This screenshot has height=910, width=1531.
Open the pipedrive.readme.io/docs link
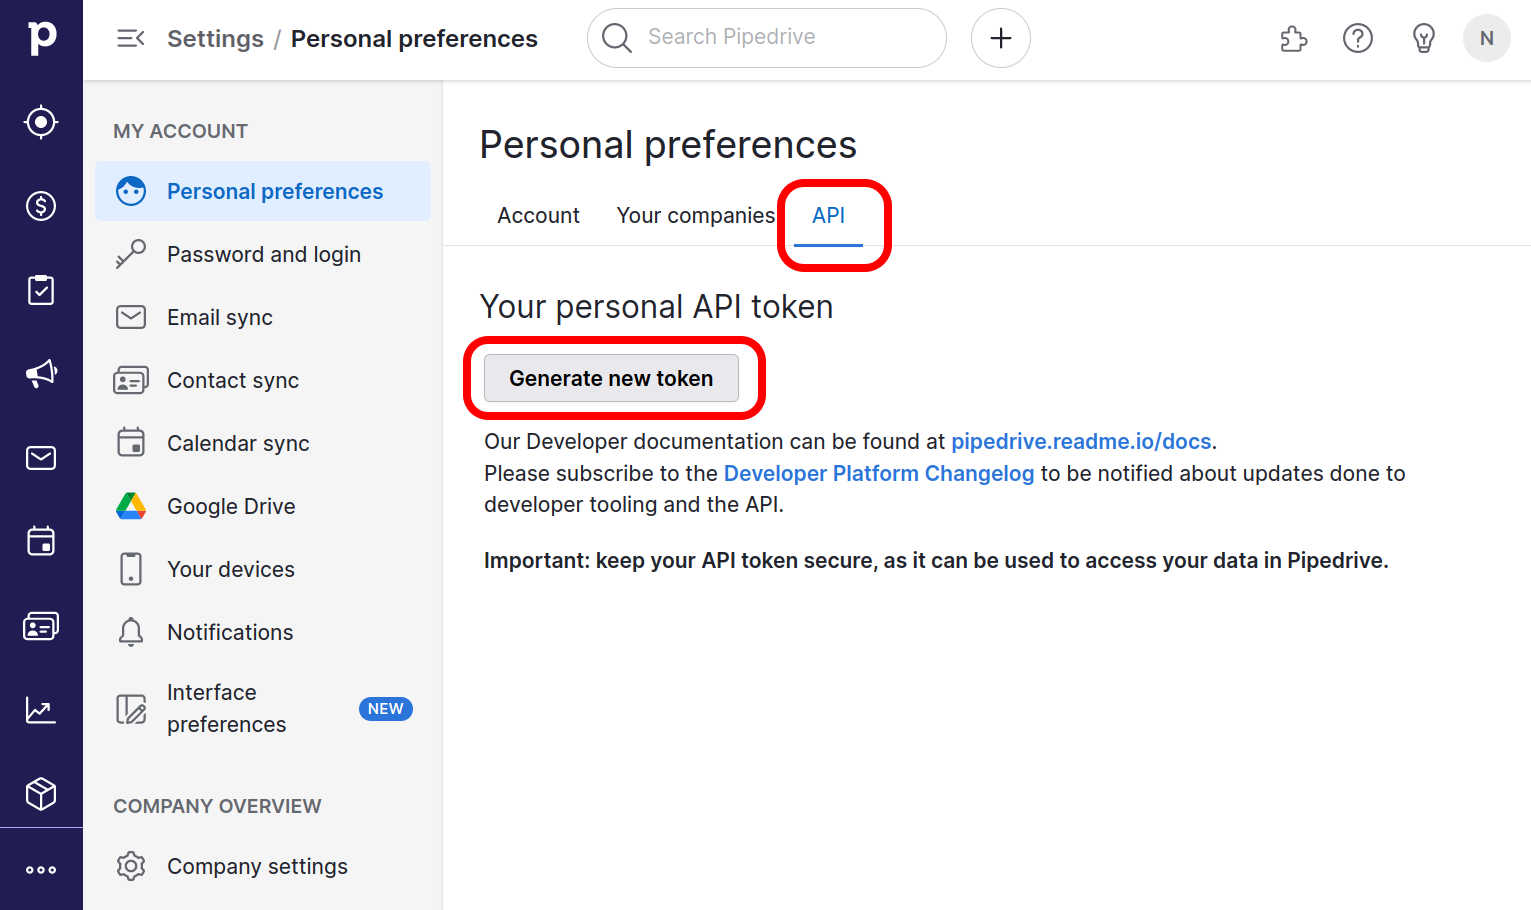[1081, 441]
